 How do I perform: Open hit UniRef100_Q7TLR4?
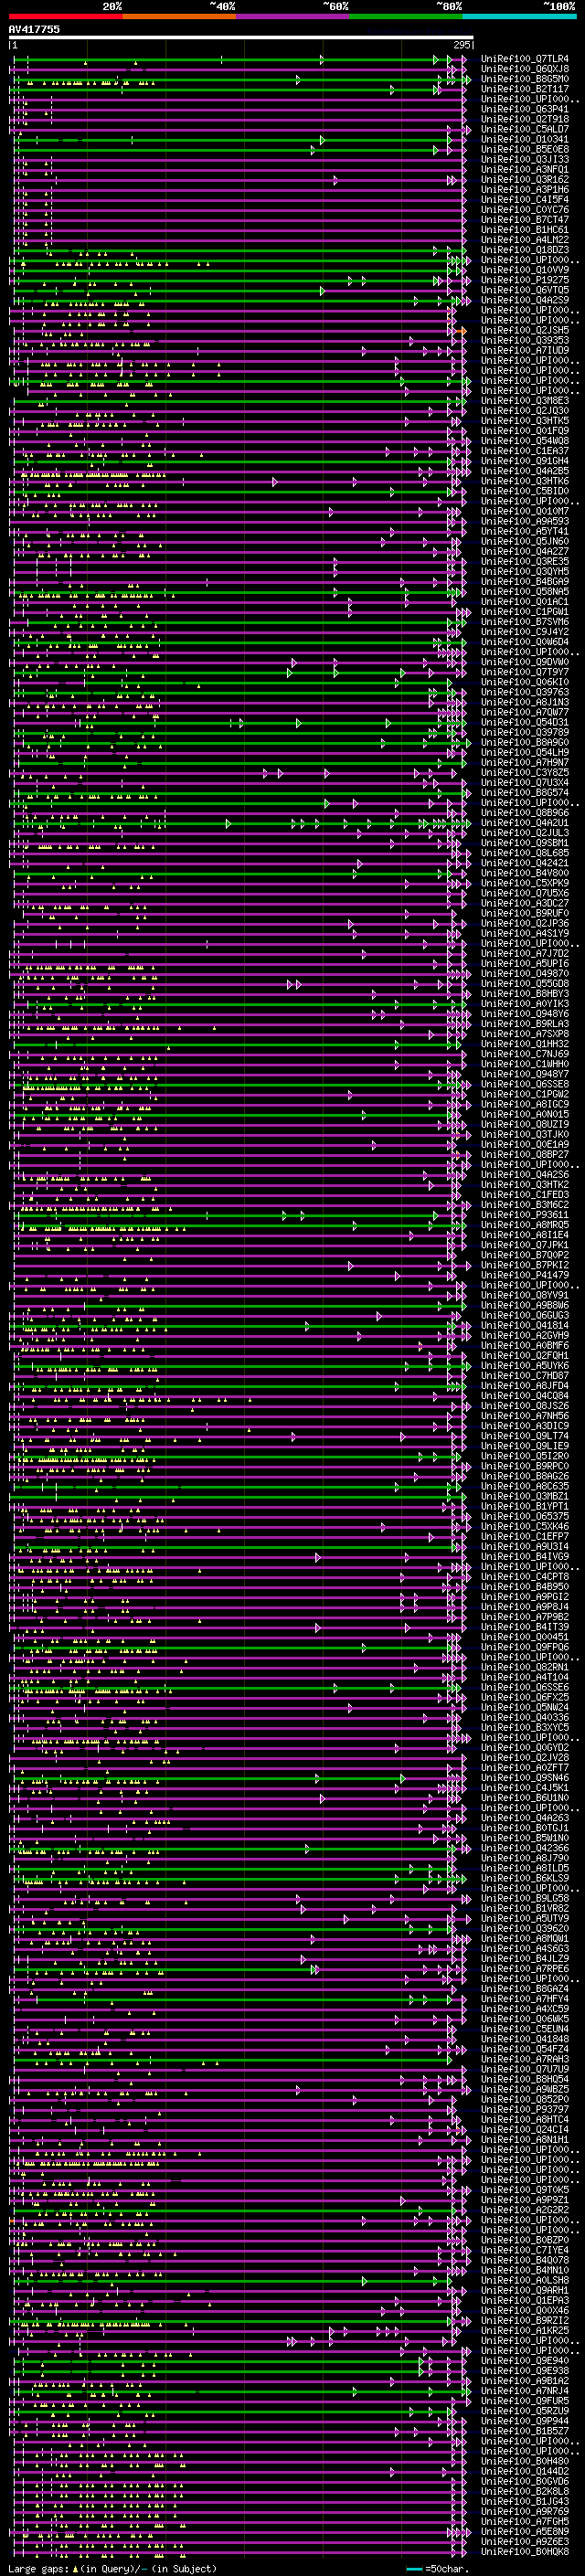coord(524,59)
